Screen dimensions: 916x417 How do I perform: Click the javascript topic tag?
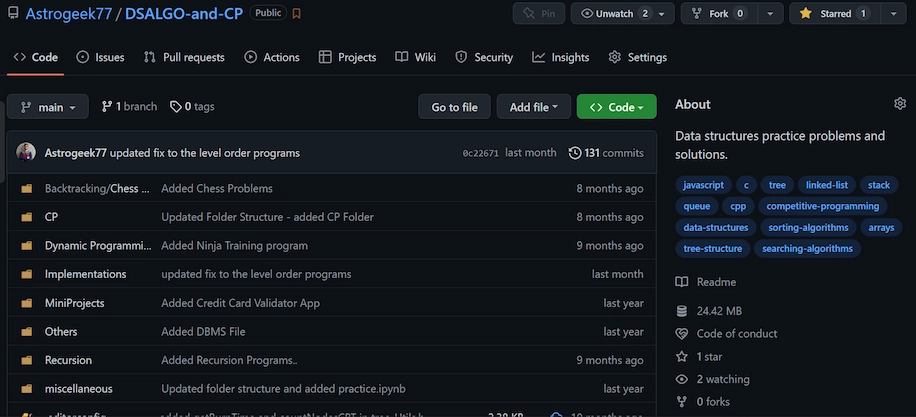pyautogui.click(x=703, y=185)
